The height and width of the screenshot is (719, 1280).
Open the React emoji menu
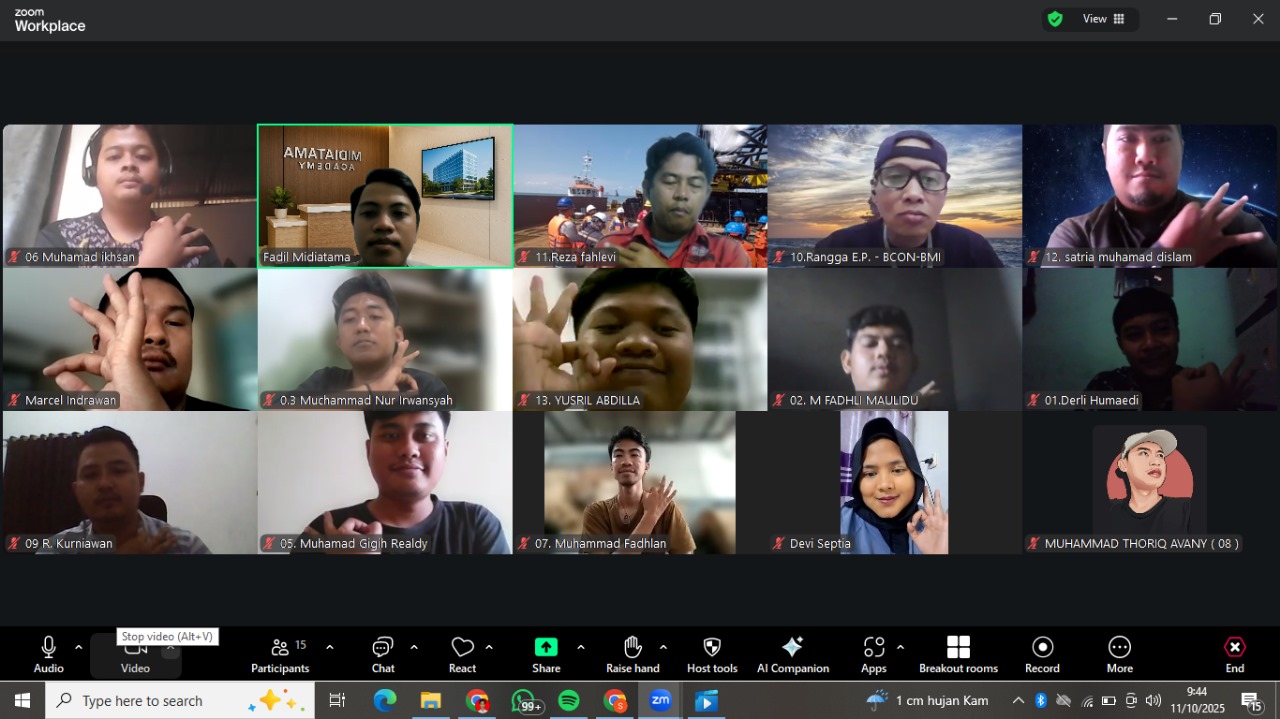(x=462, y=654)
